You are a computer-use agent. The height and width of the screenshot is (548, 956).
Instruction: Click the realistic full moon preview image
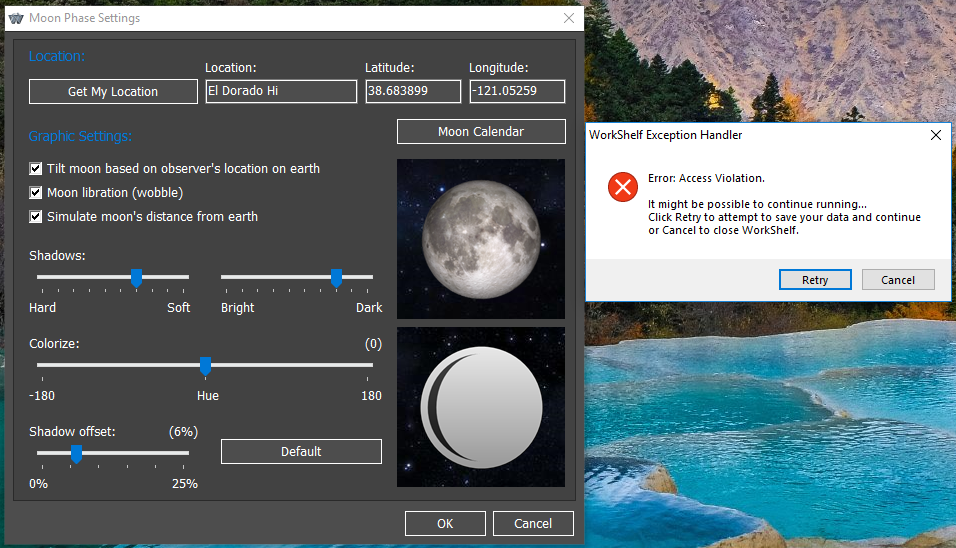click(481, 238)
